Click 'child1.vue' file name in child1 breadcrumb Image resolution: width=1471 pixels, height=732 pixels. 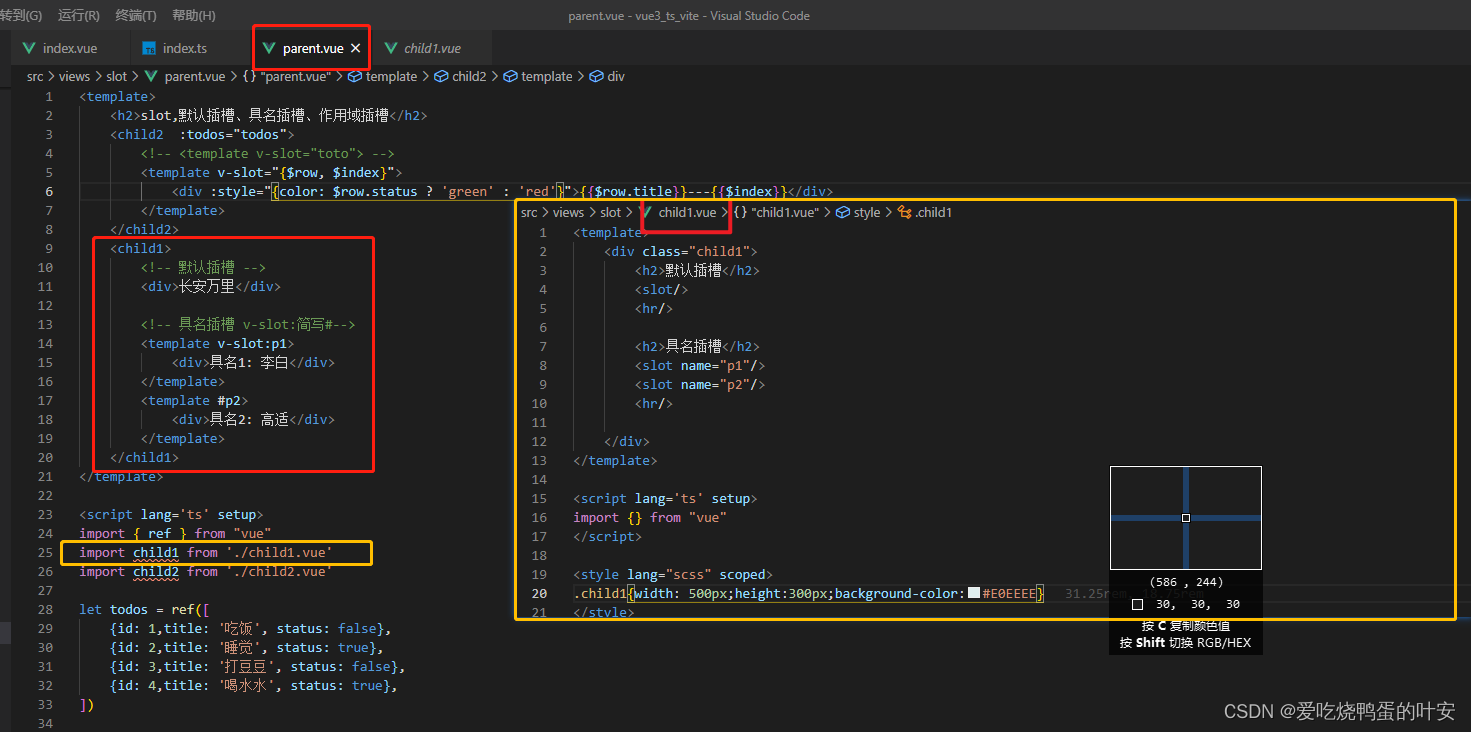(687, 212)
